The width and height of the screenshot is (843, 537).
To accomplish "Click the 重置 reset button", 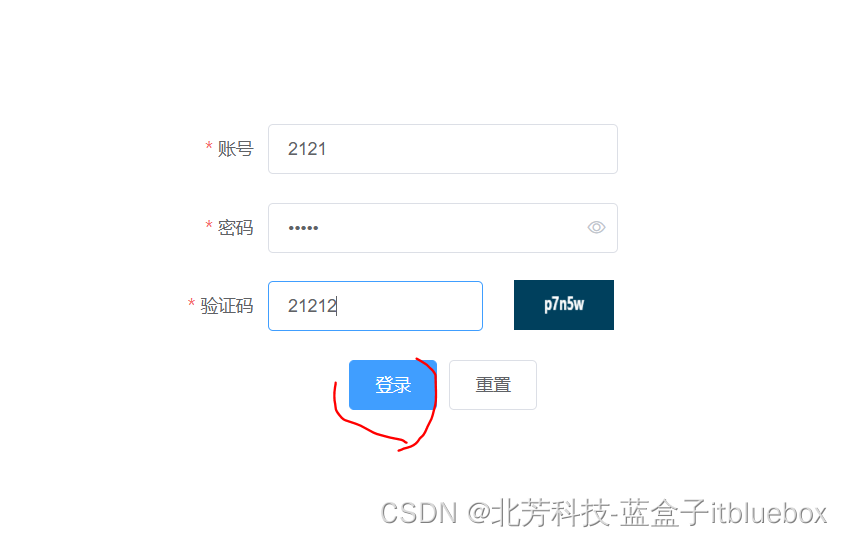I will pyautogui.click(x=492, y=385).
